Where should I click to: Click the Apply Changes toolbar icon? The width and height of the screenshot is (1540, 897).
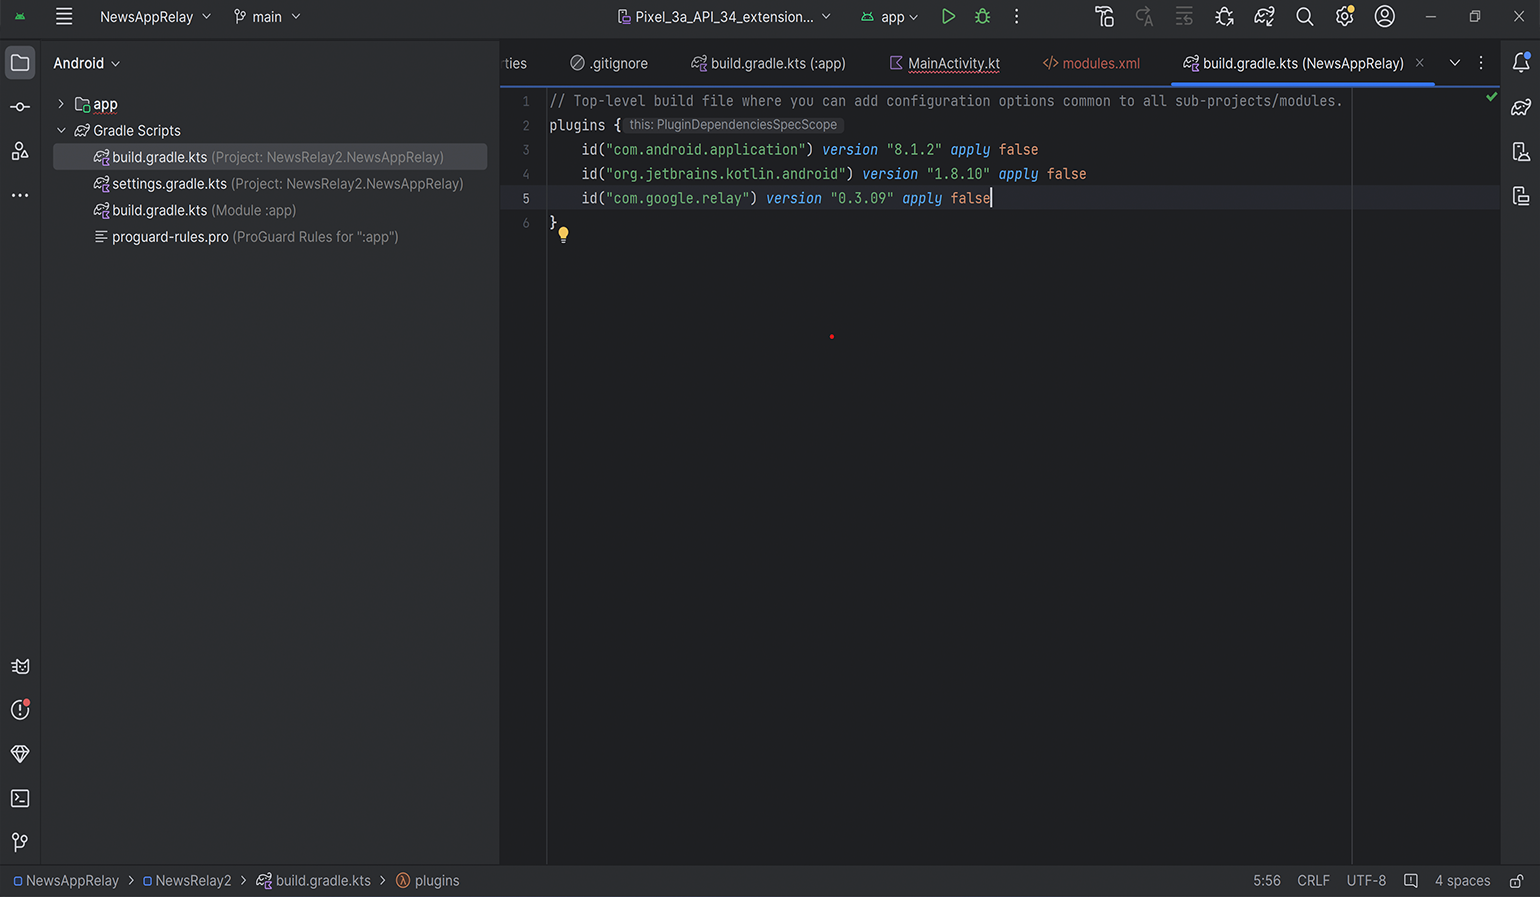(x=1144, y=17)
